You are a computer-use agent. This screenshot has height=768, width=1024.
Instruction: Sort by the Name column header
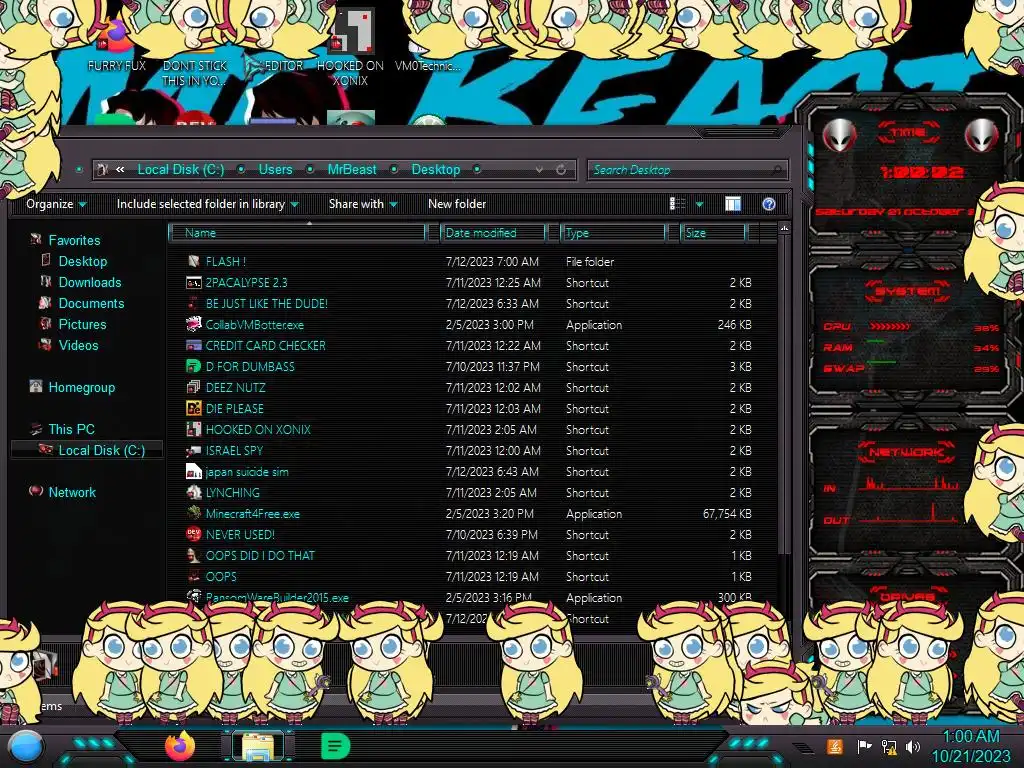pos(298,232)
